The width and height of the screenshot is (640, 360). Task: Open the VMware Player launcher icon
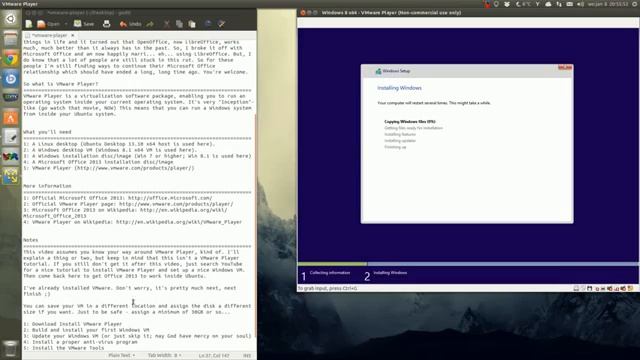[x=11, y=176]
